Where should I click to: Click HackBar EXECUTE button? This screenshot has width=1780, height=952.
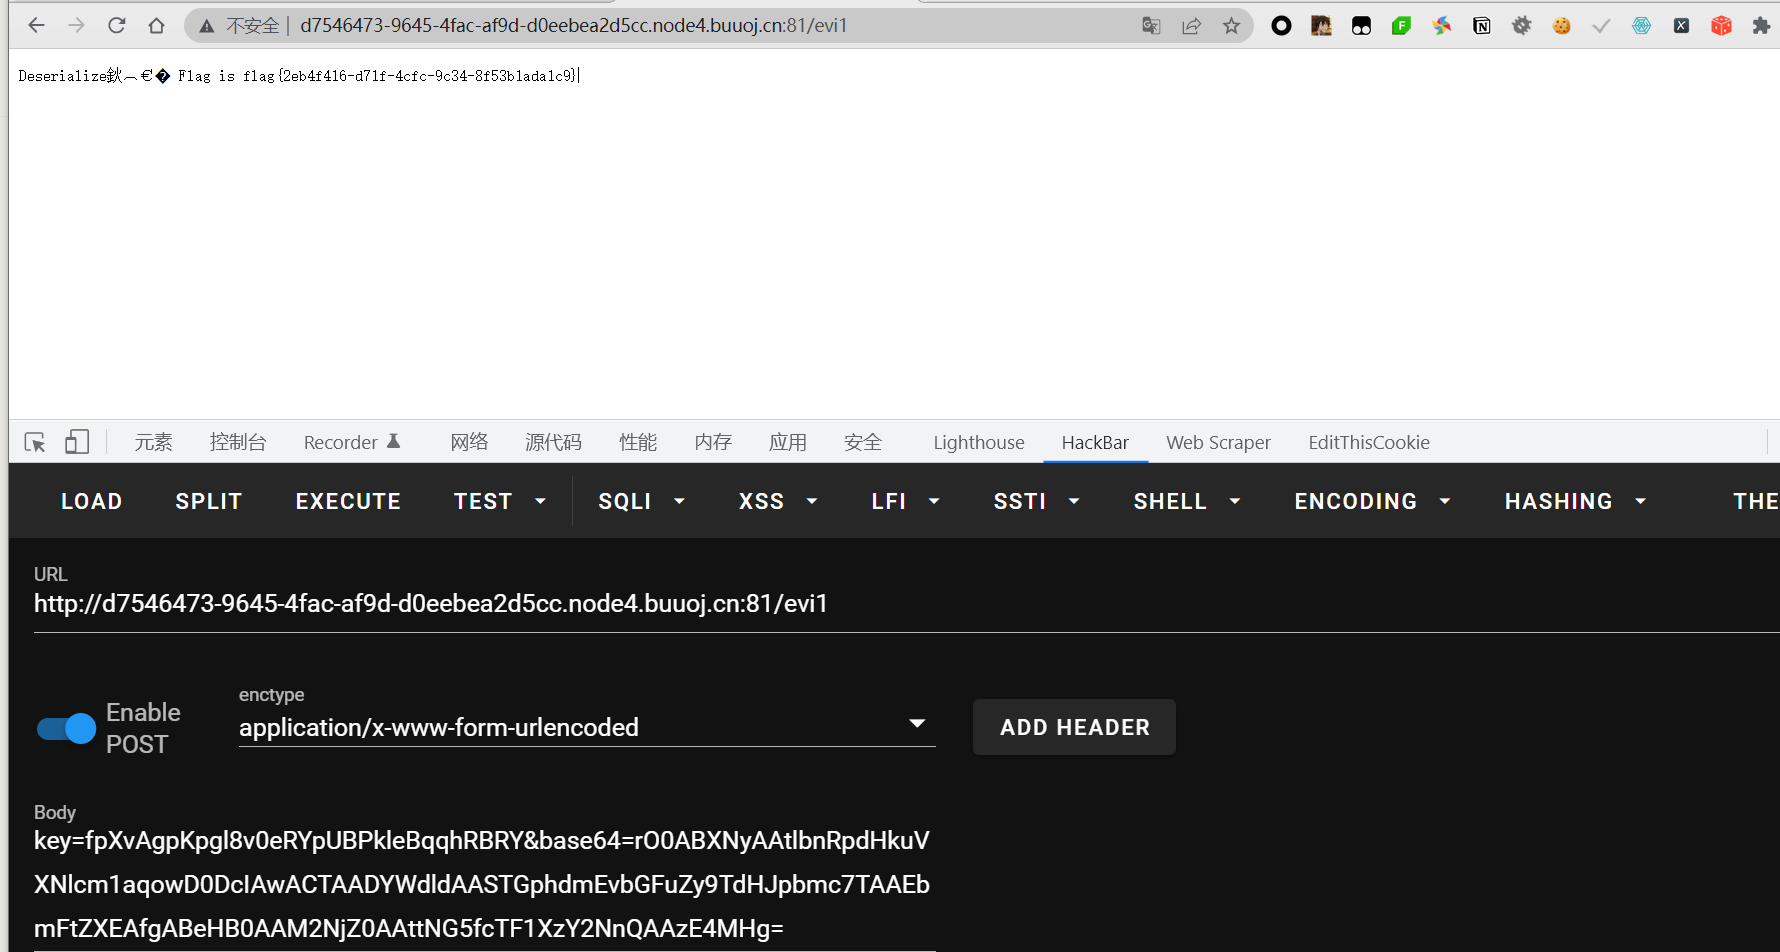(348, 501)
